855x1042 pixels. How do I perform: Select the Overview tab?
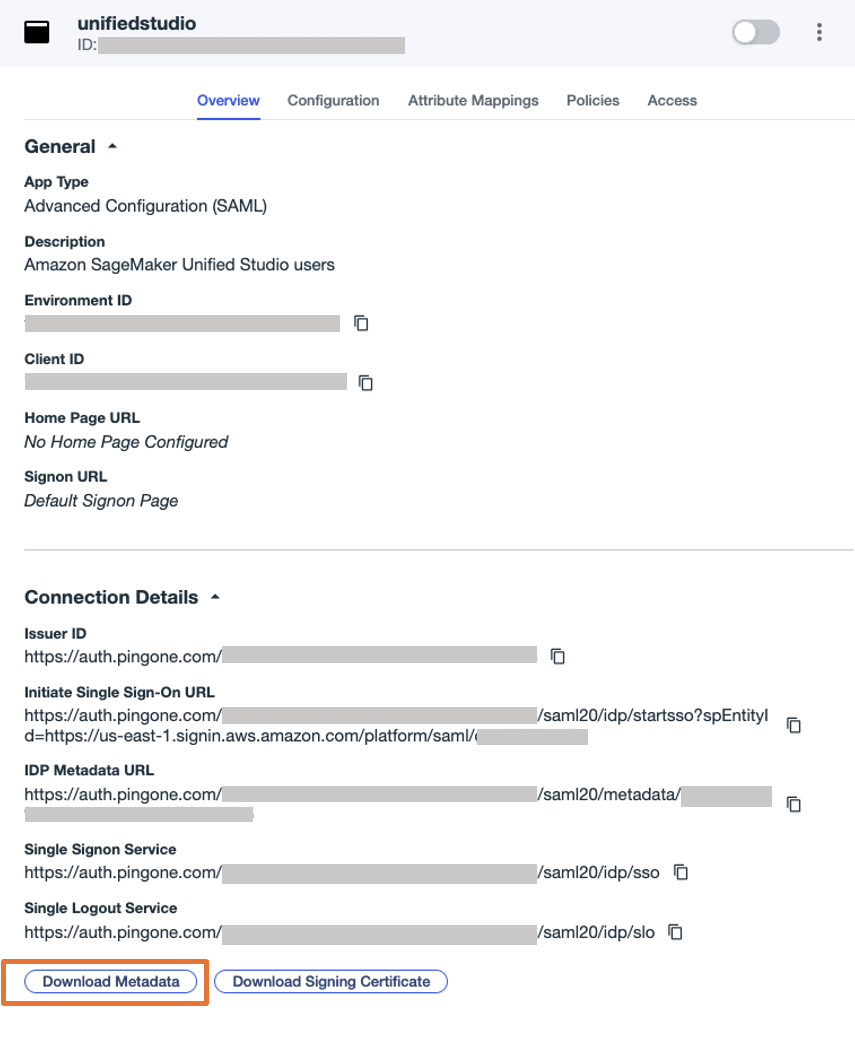click(228, 100)
